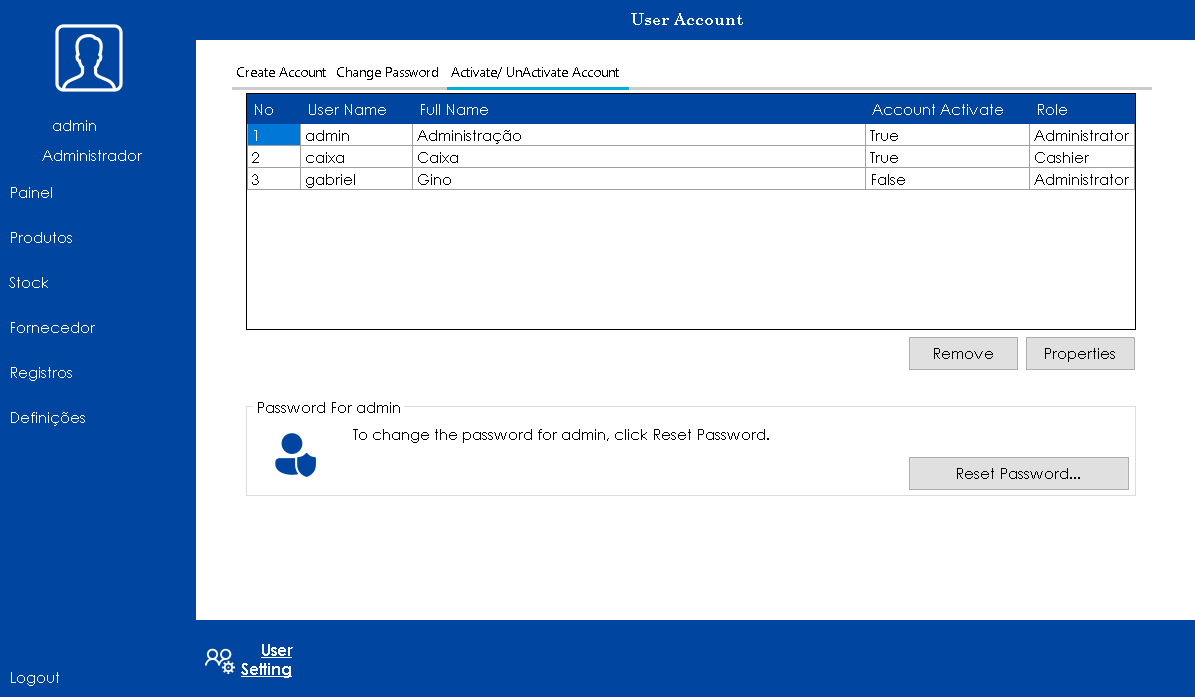Switch to the Change Password tab
This screenshot has height=697, width=1195.
(x=387, y=73)
